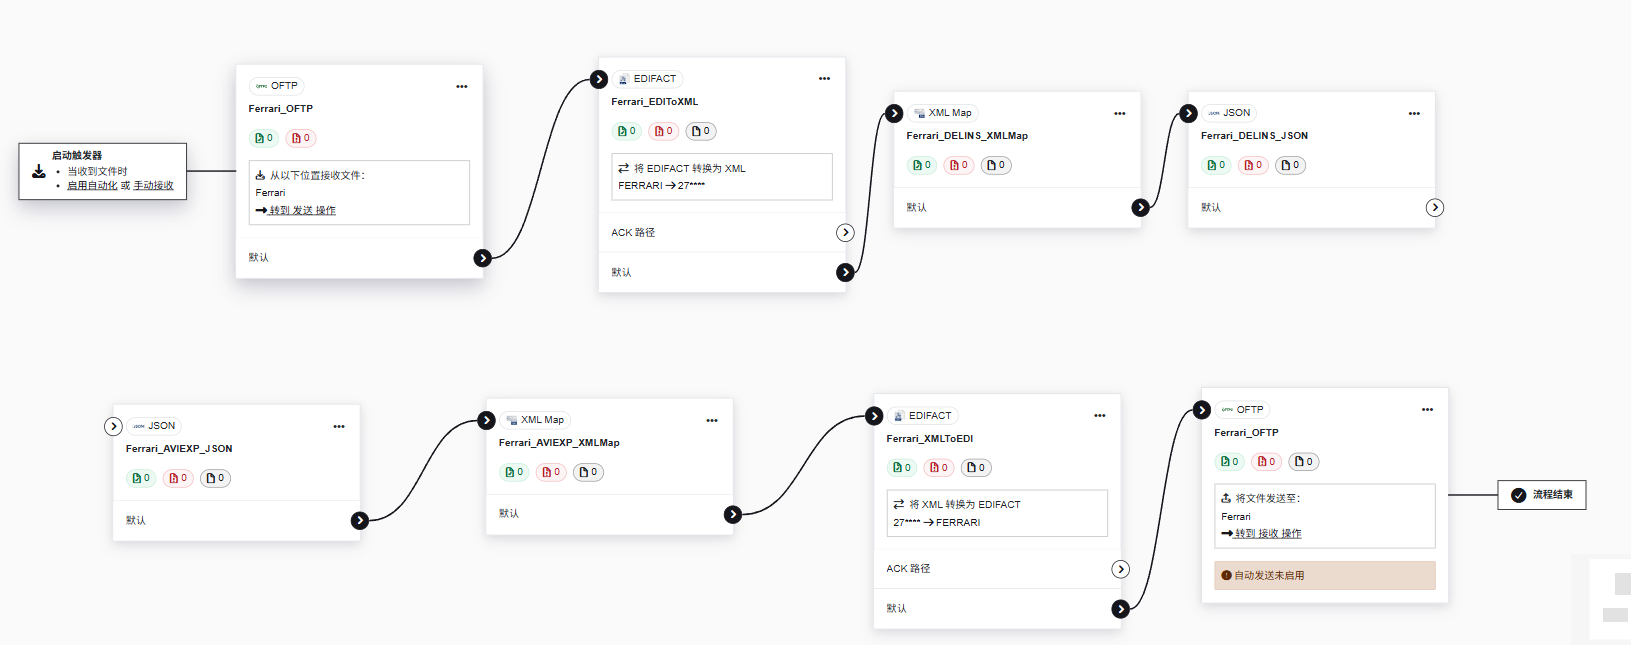The width and height of the screenshot is (1631, 645).
Task: Click the default output port of Ferrari_DELINS_JSON
Action: pyautogui.click(x=1434, y=208)
